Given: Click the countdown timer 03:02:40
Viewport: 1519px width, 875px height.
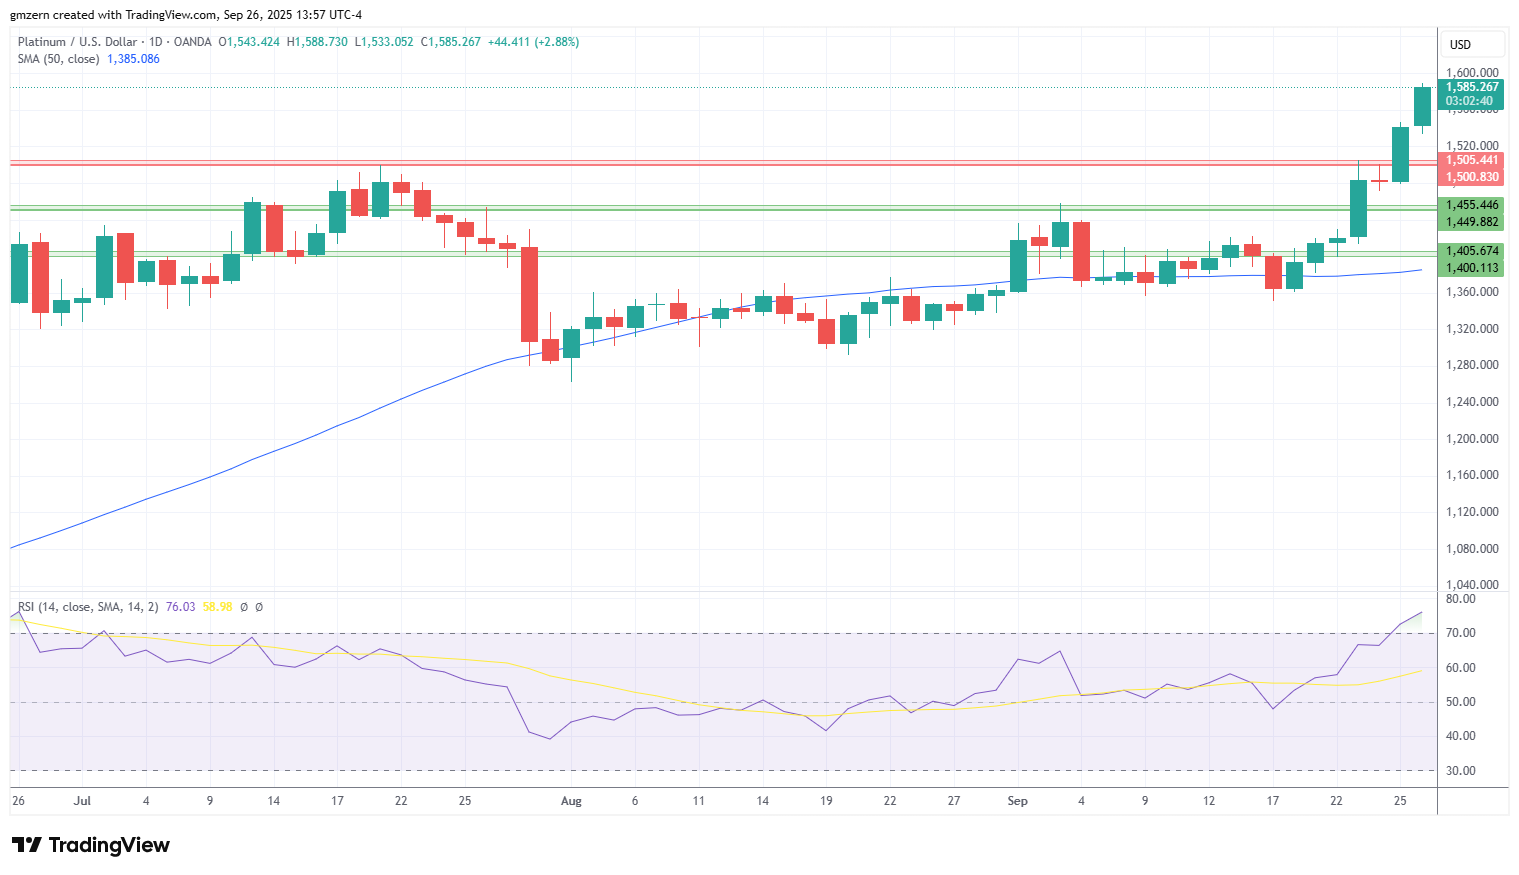Looking at the screenshot, I should coord(1469,101).
